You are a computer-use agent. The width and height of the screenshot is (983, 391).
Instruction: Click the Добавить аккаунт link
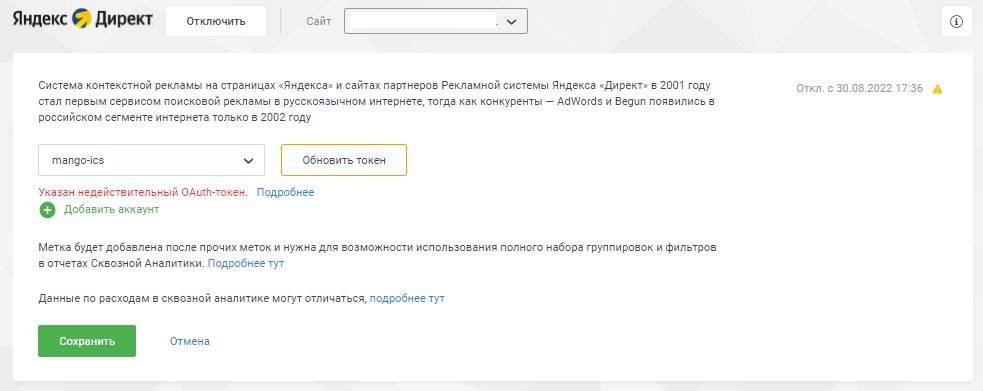[x=112, y=209]
